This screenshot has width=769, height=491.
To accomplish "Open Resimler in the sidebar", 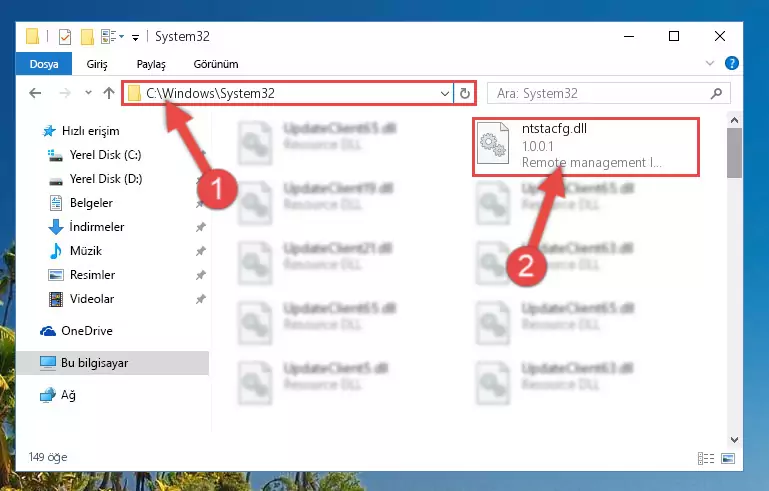I will click(x=92, y=275).
